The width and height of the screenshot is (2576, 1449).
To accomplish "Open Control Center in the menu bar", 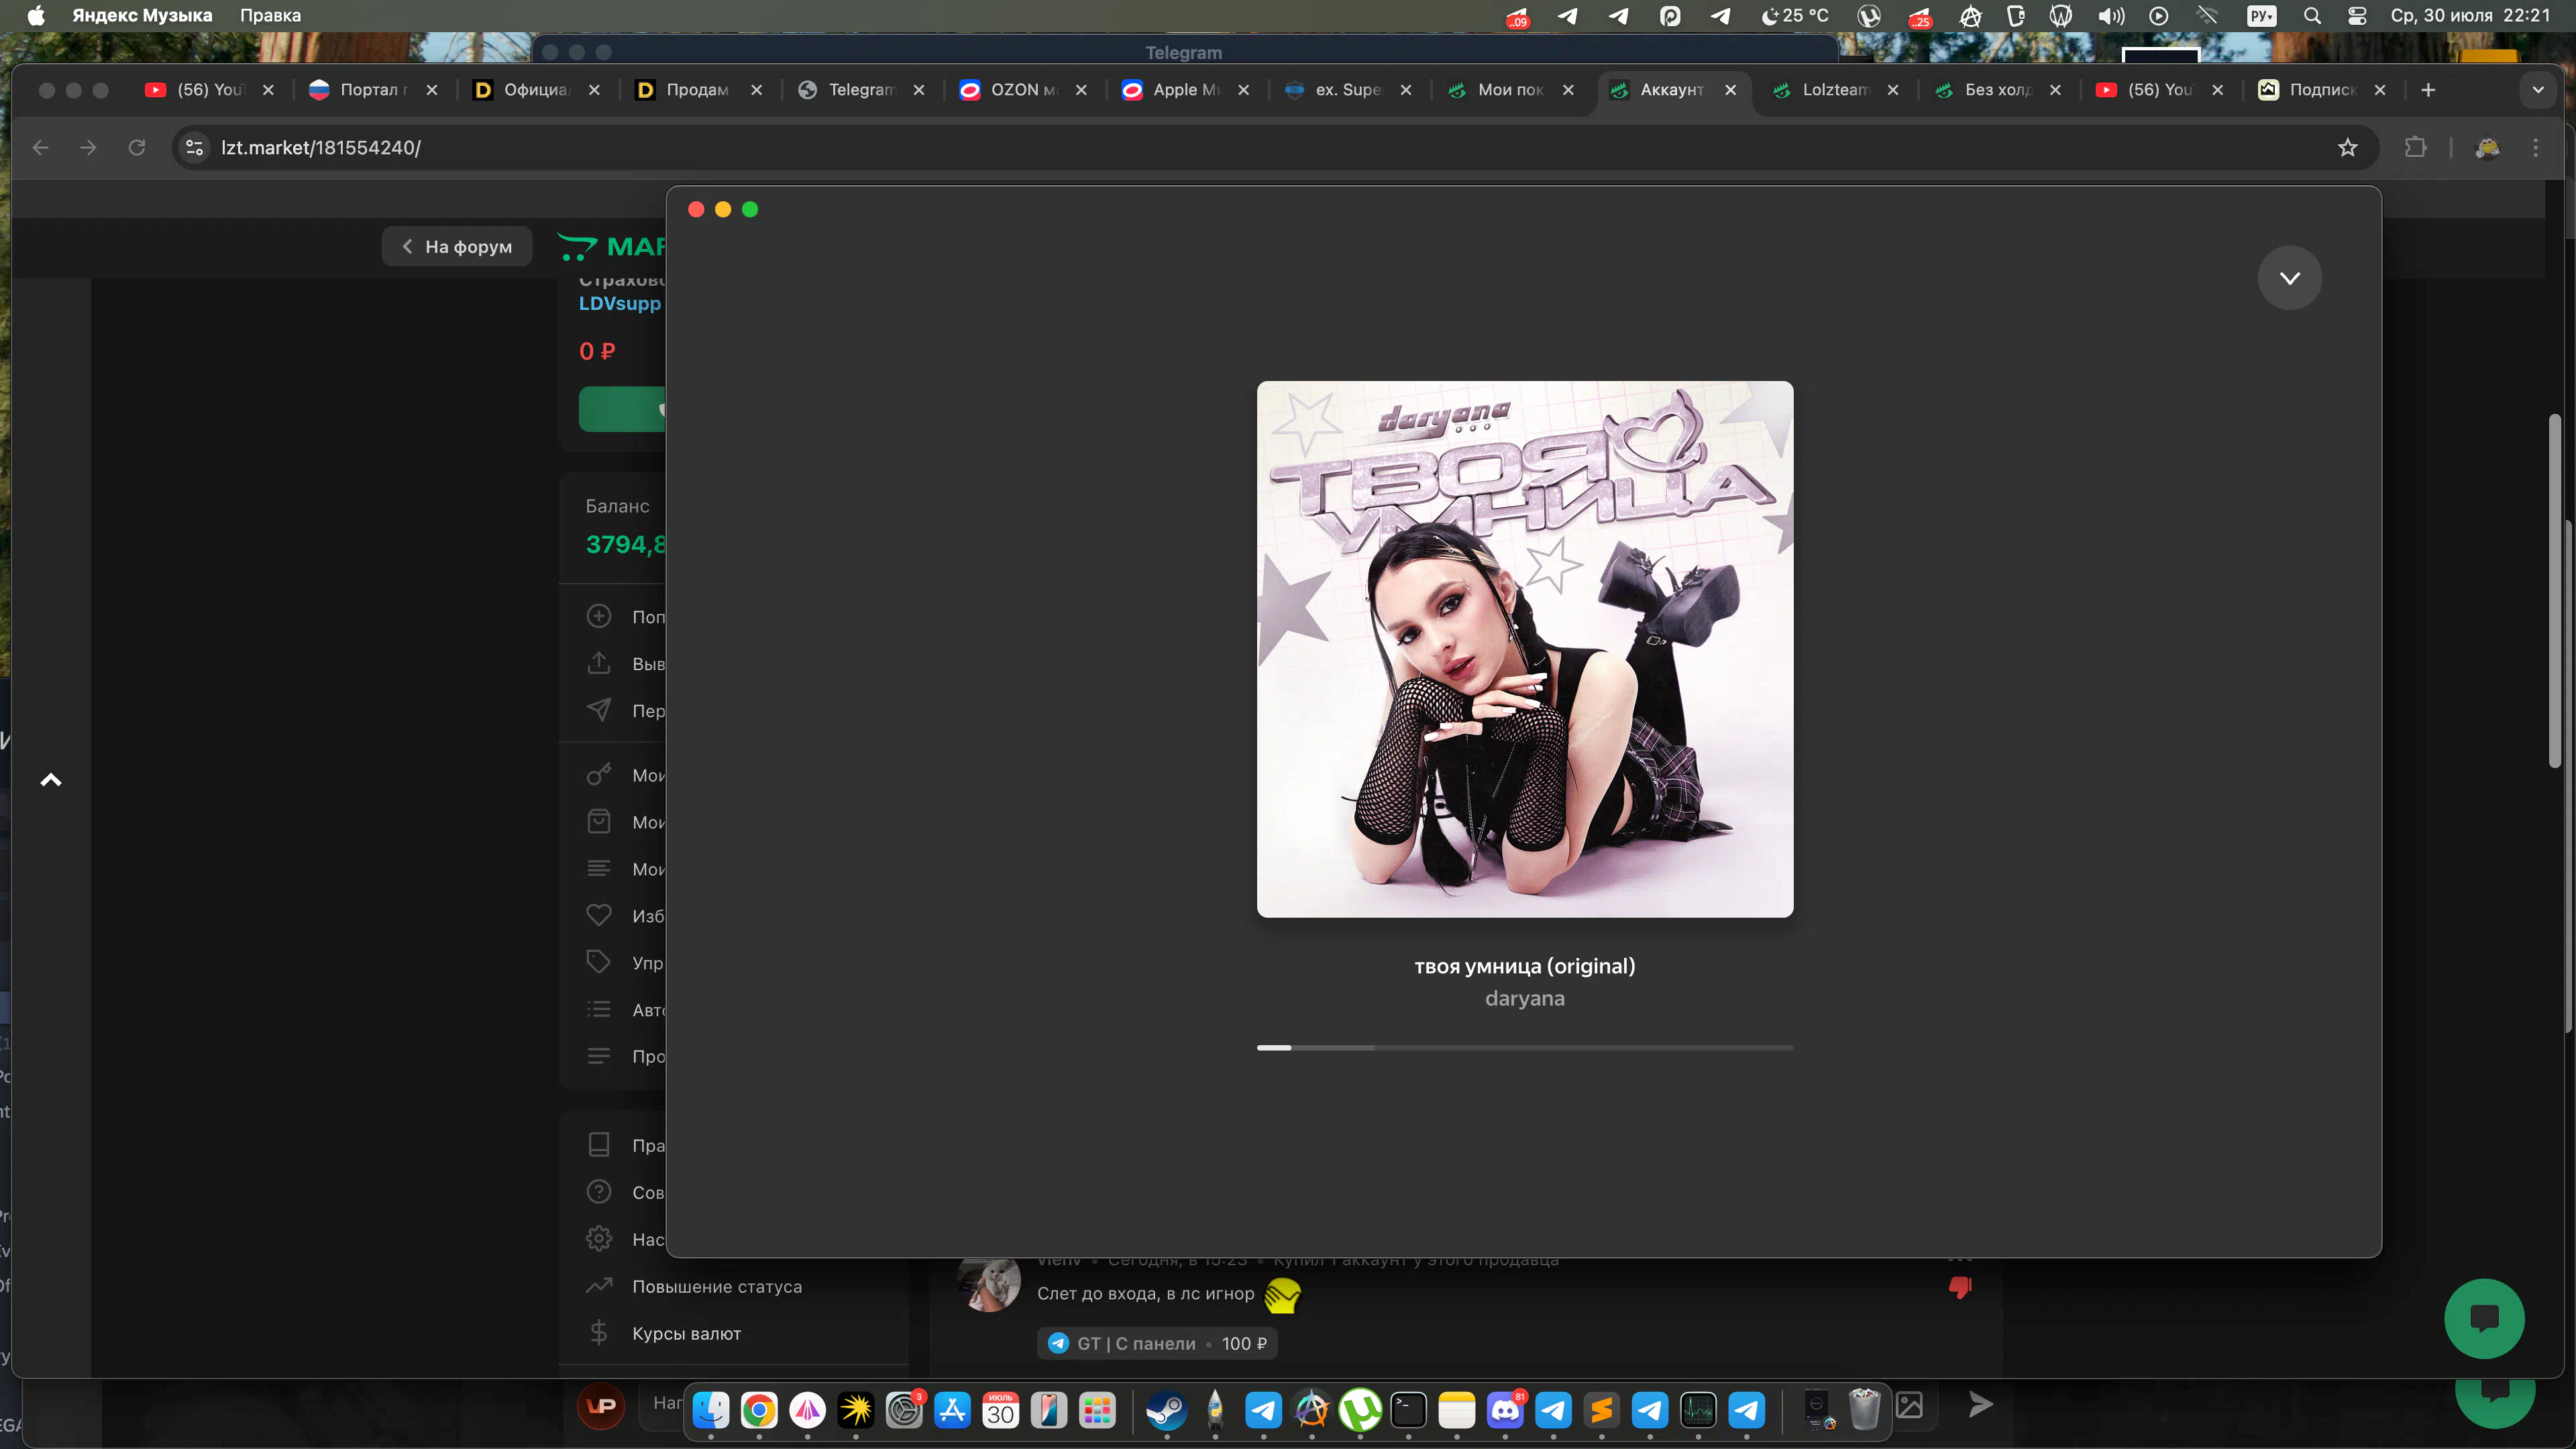I will (2357, 15).
